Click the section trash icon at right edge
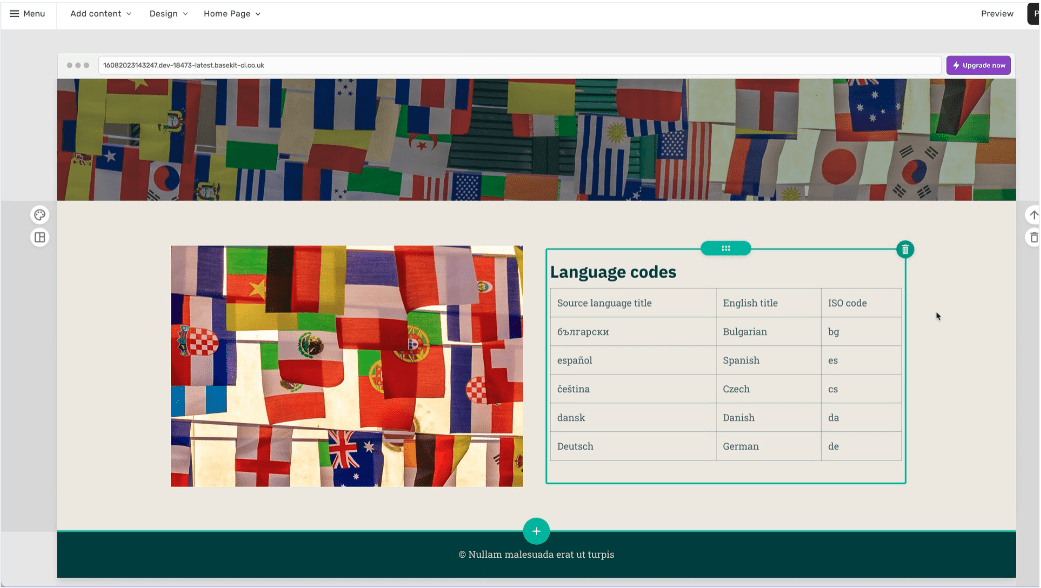 [1033, 238]
